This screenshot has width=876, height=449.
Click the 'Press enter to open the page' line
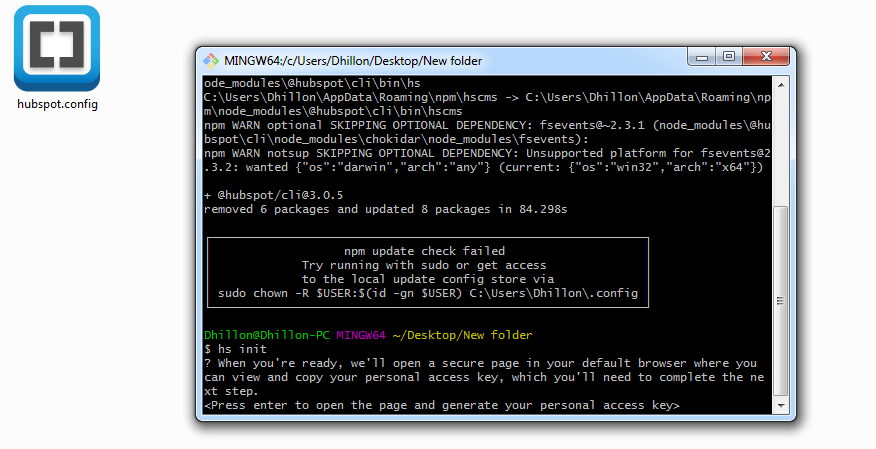[442, 405]
